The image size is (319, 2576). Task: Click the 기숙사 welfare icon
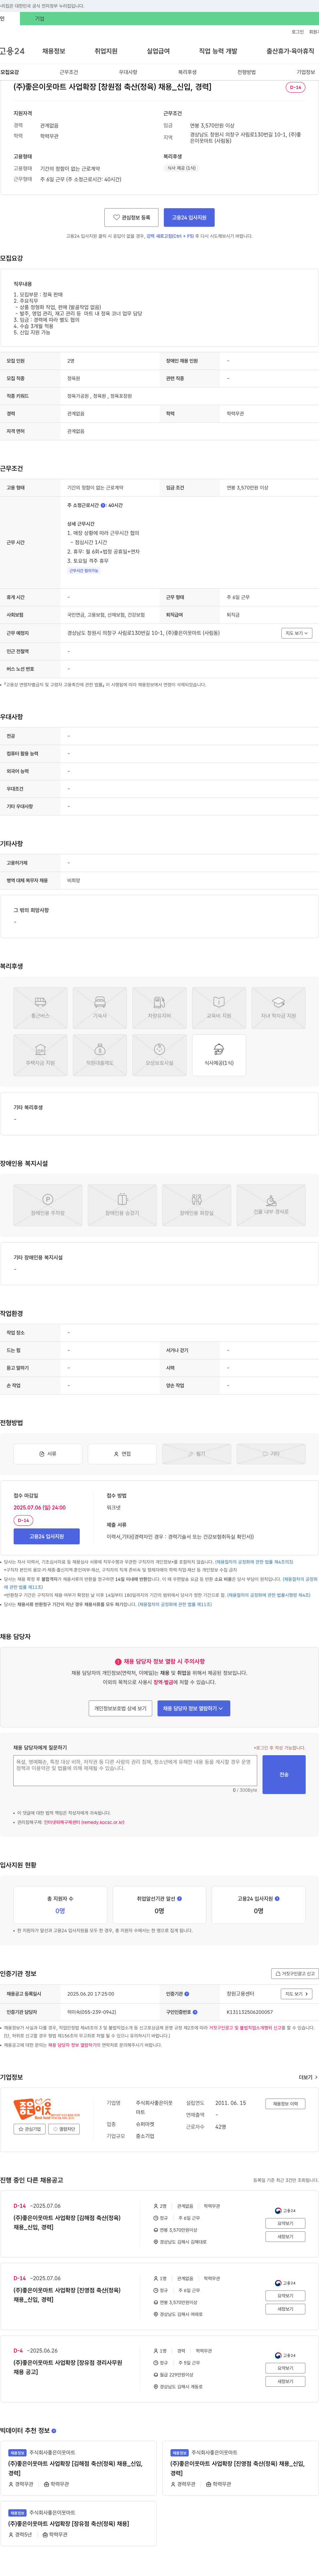pos(100,1008)
